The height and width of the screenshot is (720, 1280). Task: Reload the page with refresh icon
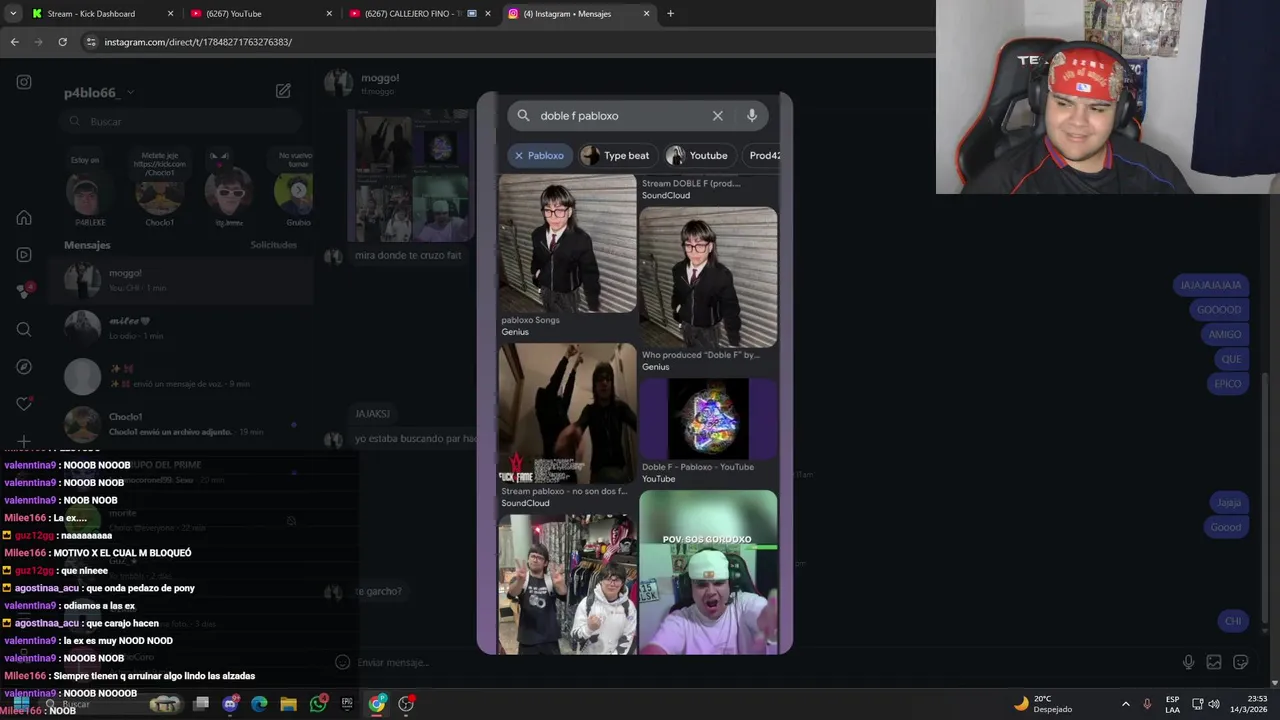[x=62, y=42]
